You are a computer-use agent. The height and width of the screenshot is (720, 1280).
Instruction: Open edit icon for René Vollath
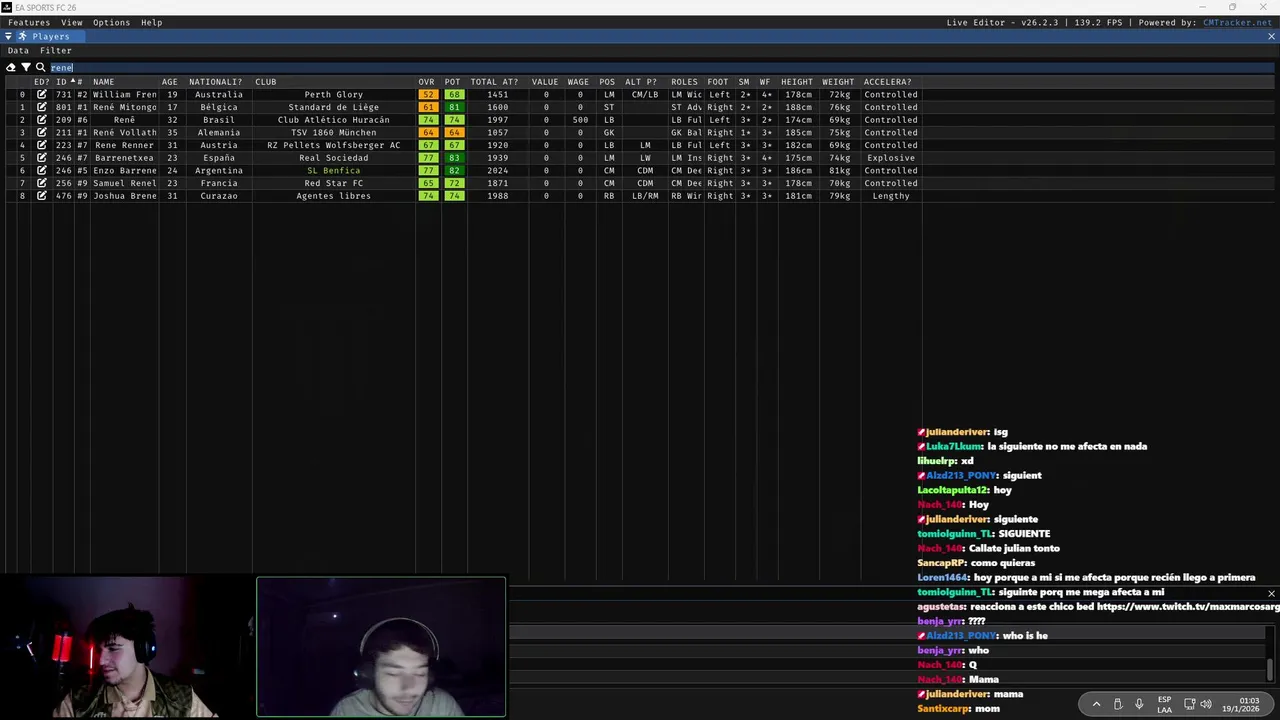point(42,132)
